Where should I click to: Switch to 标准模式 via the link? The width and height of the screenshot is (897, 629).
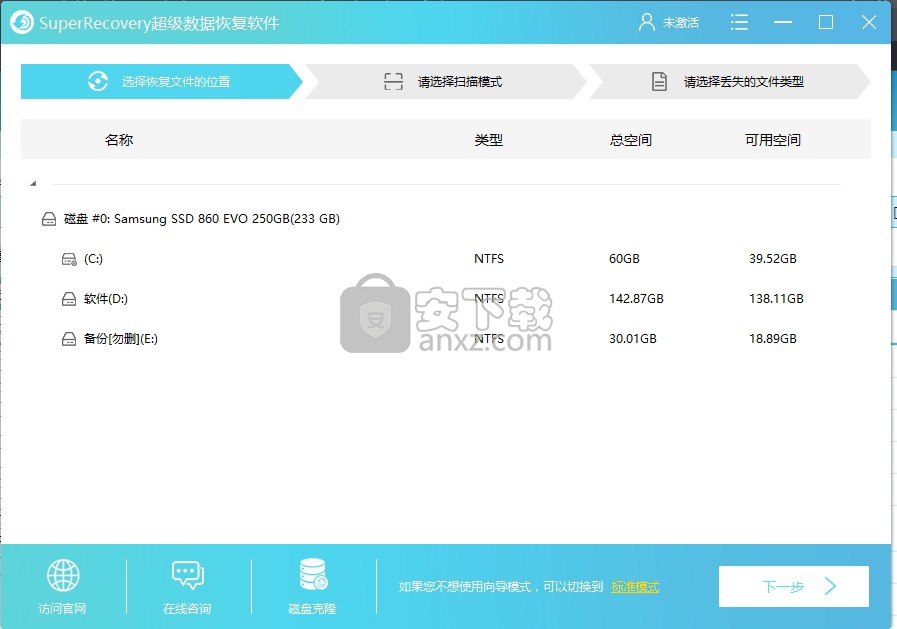[x=635, y=587]
